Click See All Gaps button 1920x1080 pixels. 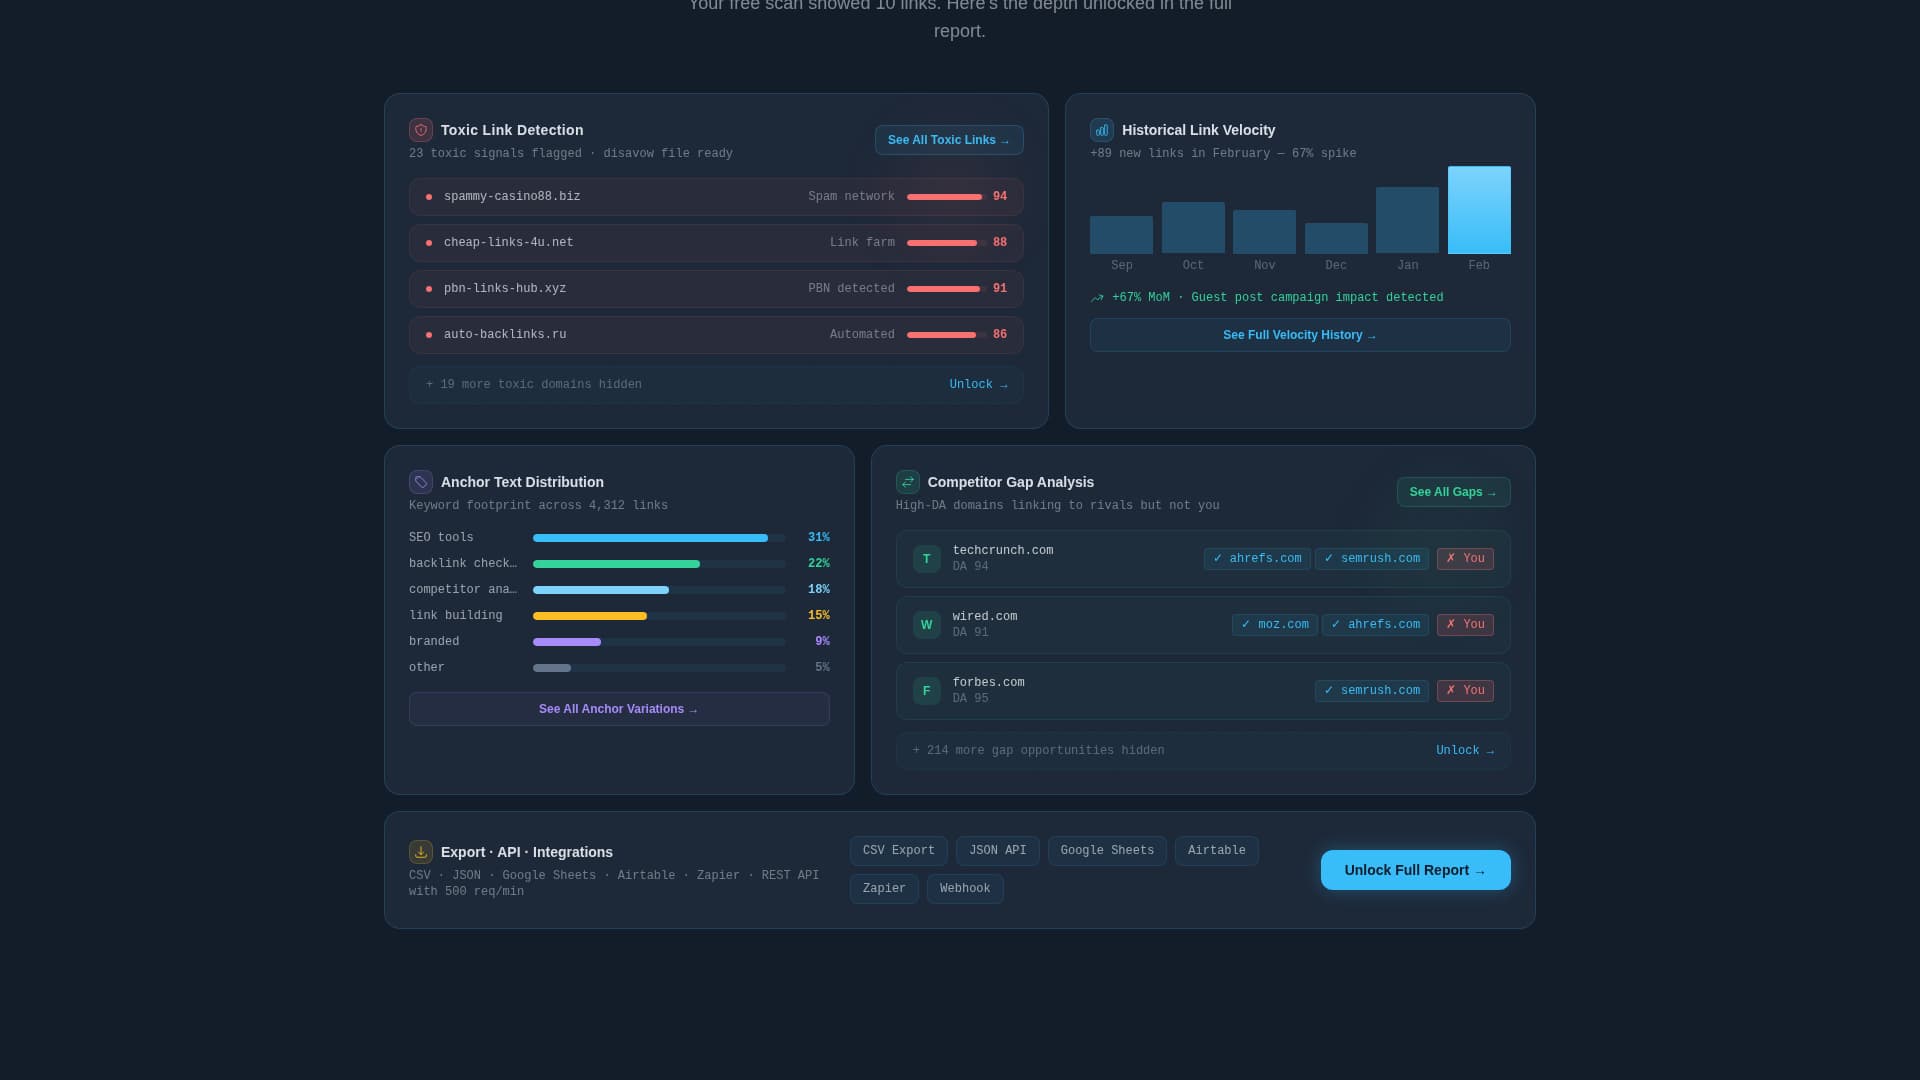coord(1453,492)
